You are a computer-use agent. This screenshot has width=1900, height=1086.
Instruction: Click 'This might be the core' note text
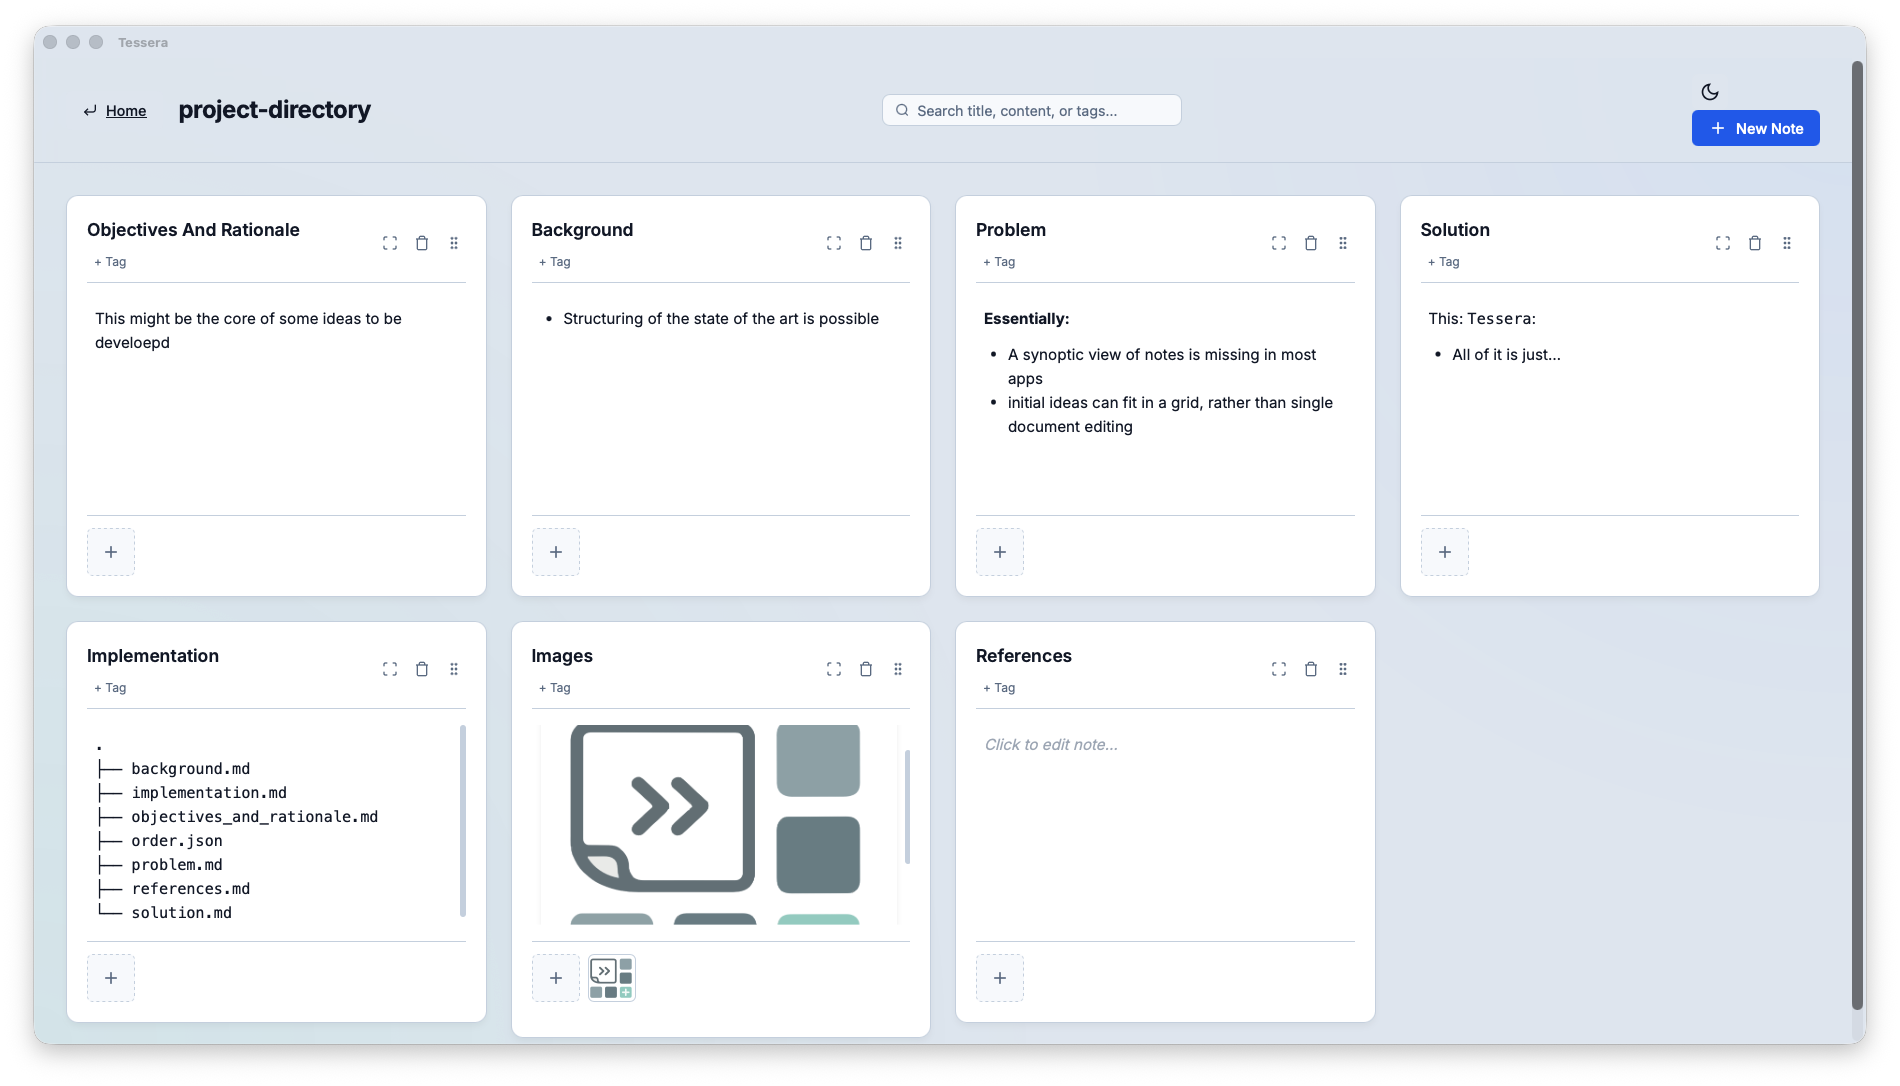(248, 330)
